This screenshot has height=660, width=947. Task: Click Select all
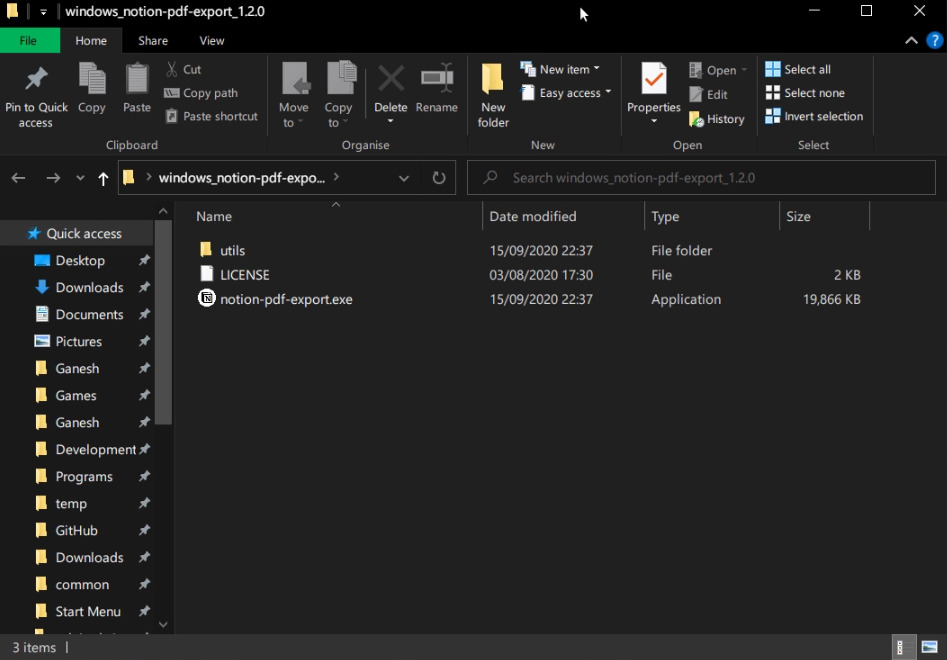pyautogui.click(x=798, y=69)
